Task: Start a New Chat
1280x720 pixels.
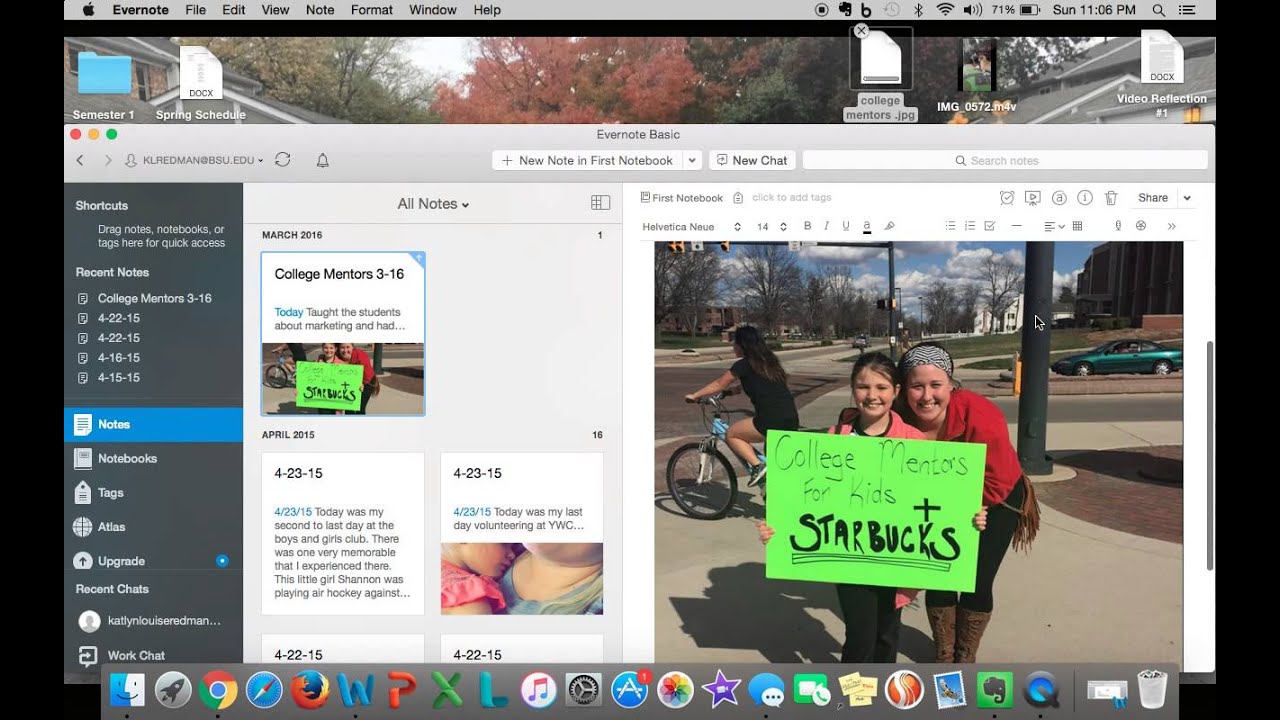Action: (750, 160)
